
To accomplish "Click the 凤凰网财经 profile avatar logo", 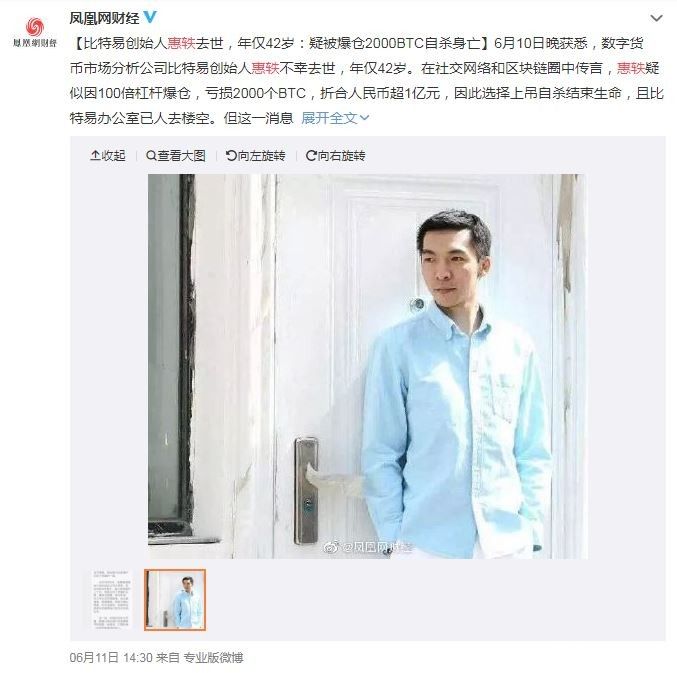I will click(35, 32).
